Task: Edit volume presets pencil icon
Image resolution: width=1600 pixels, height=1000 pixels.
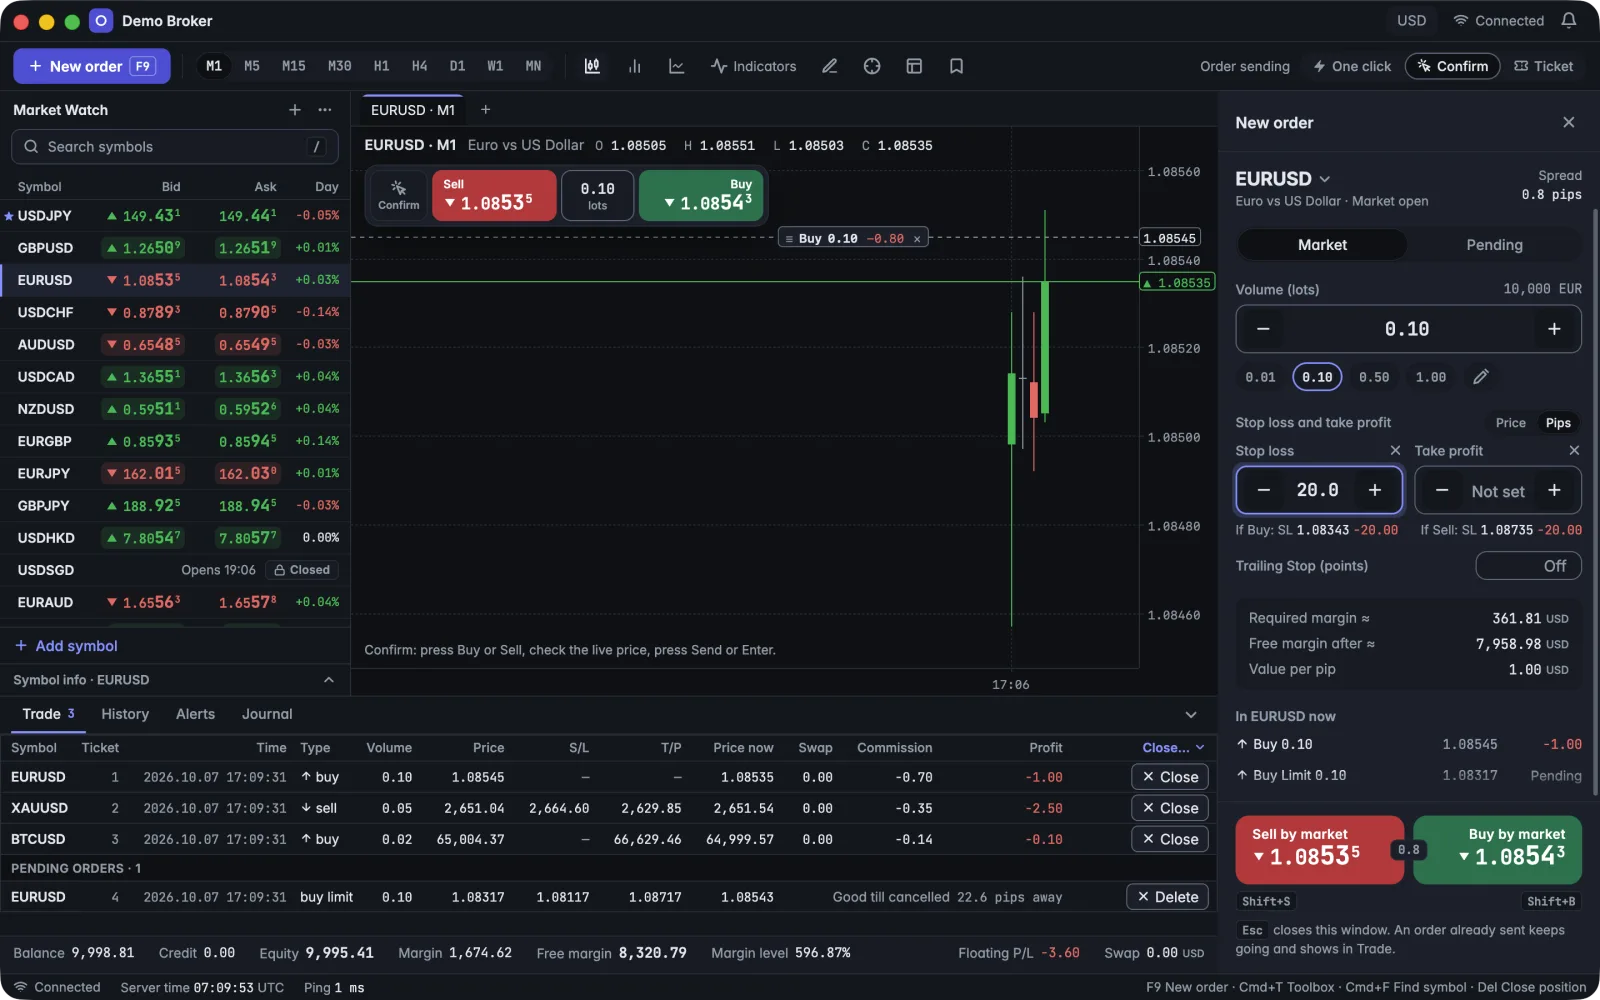Action: pos(1481,377)
